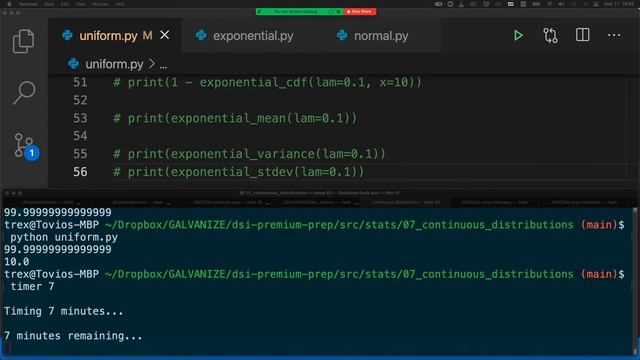Click the terminal cursor block at bottom
The image size is (640, 360).
[7, 348]
